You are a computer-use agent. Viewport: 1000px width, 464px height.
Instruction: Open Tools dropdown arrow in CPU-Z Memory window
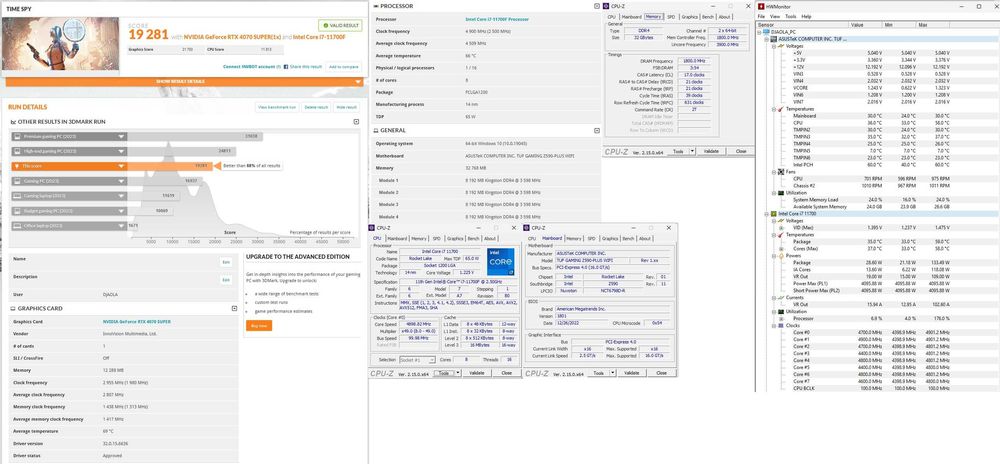point(691,151)
